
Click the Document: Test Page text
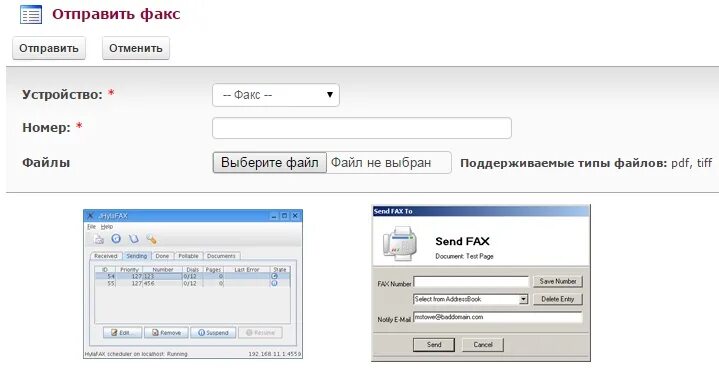[464, 256]
